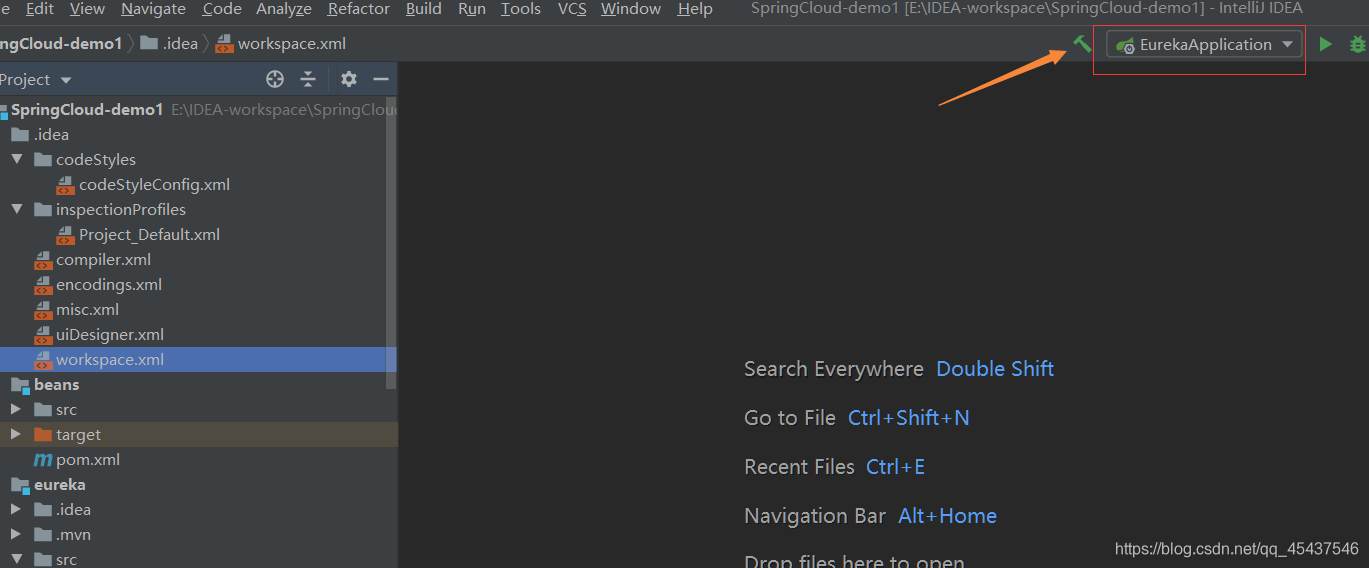Run EurekaApplication with the green play icon
This screenshot has height=568, width=1369.
pyautogui.click(x=1326, y=44)
